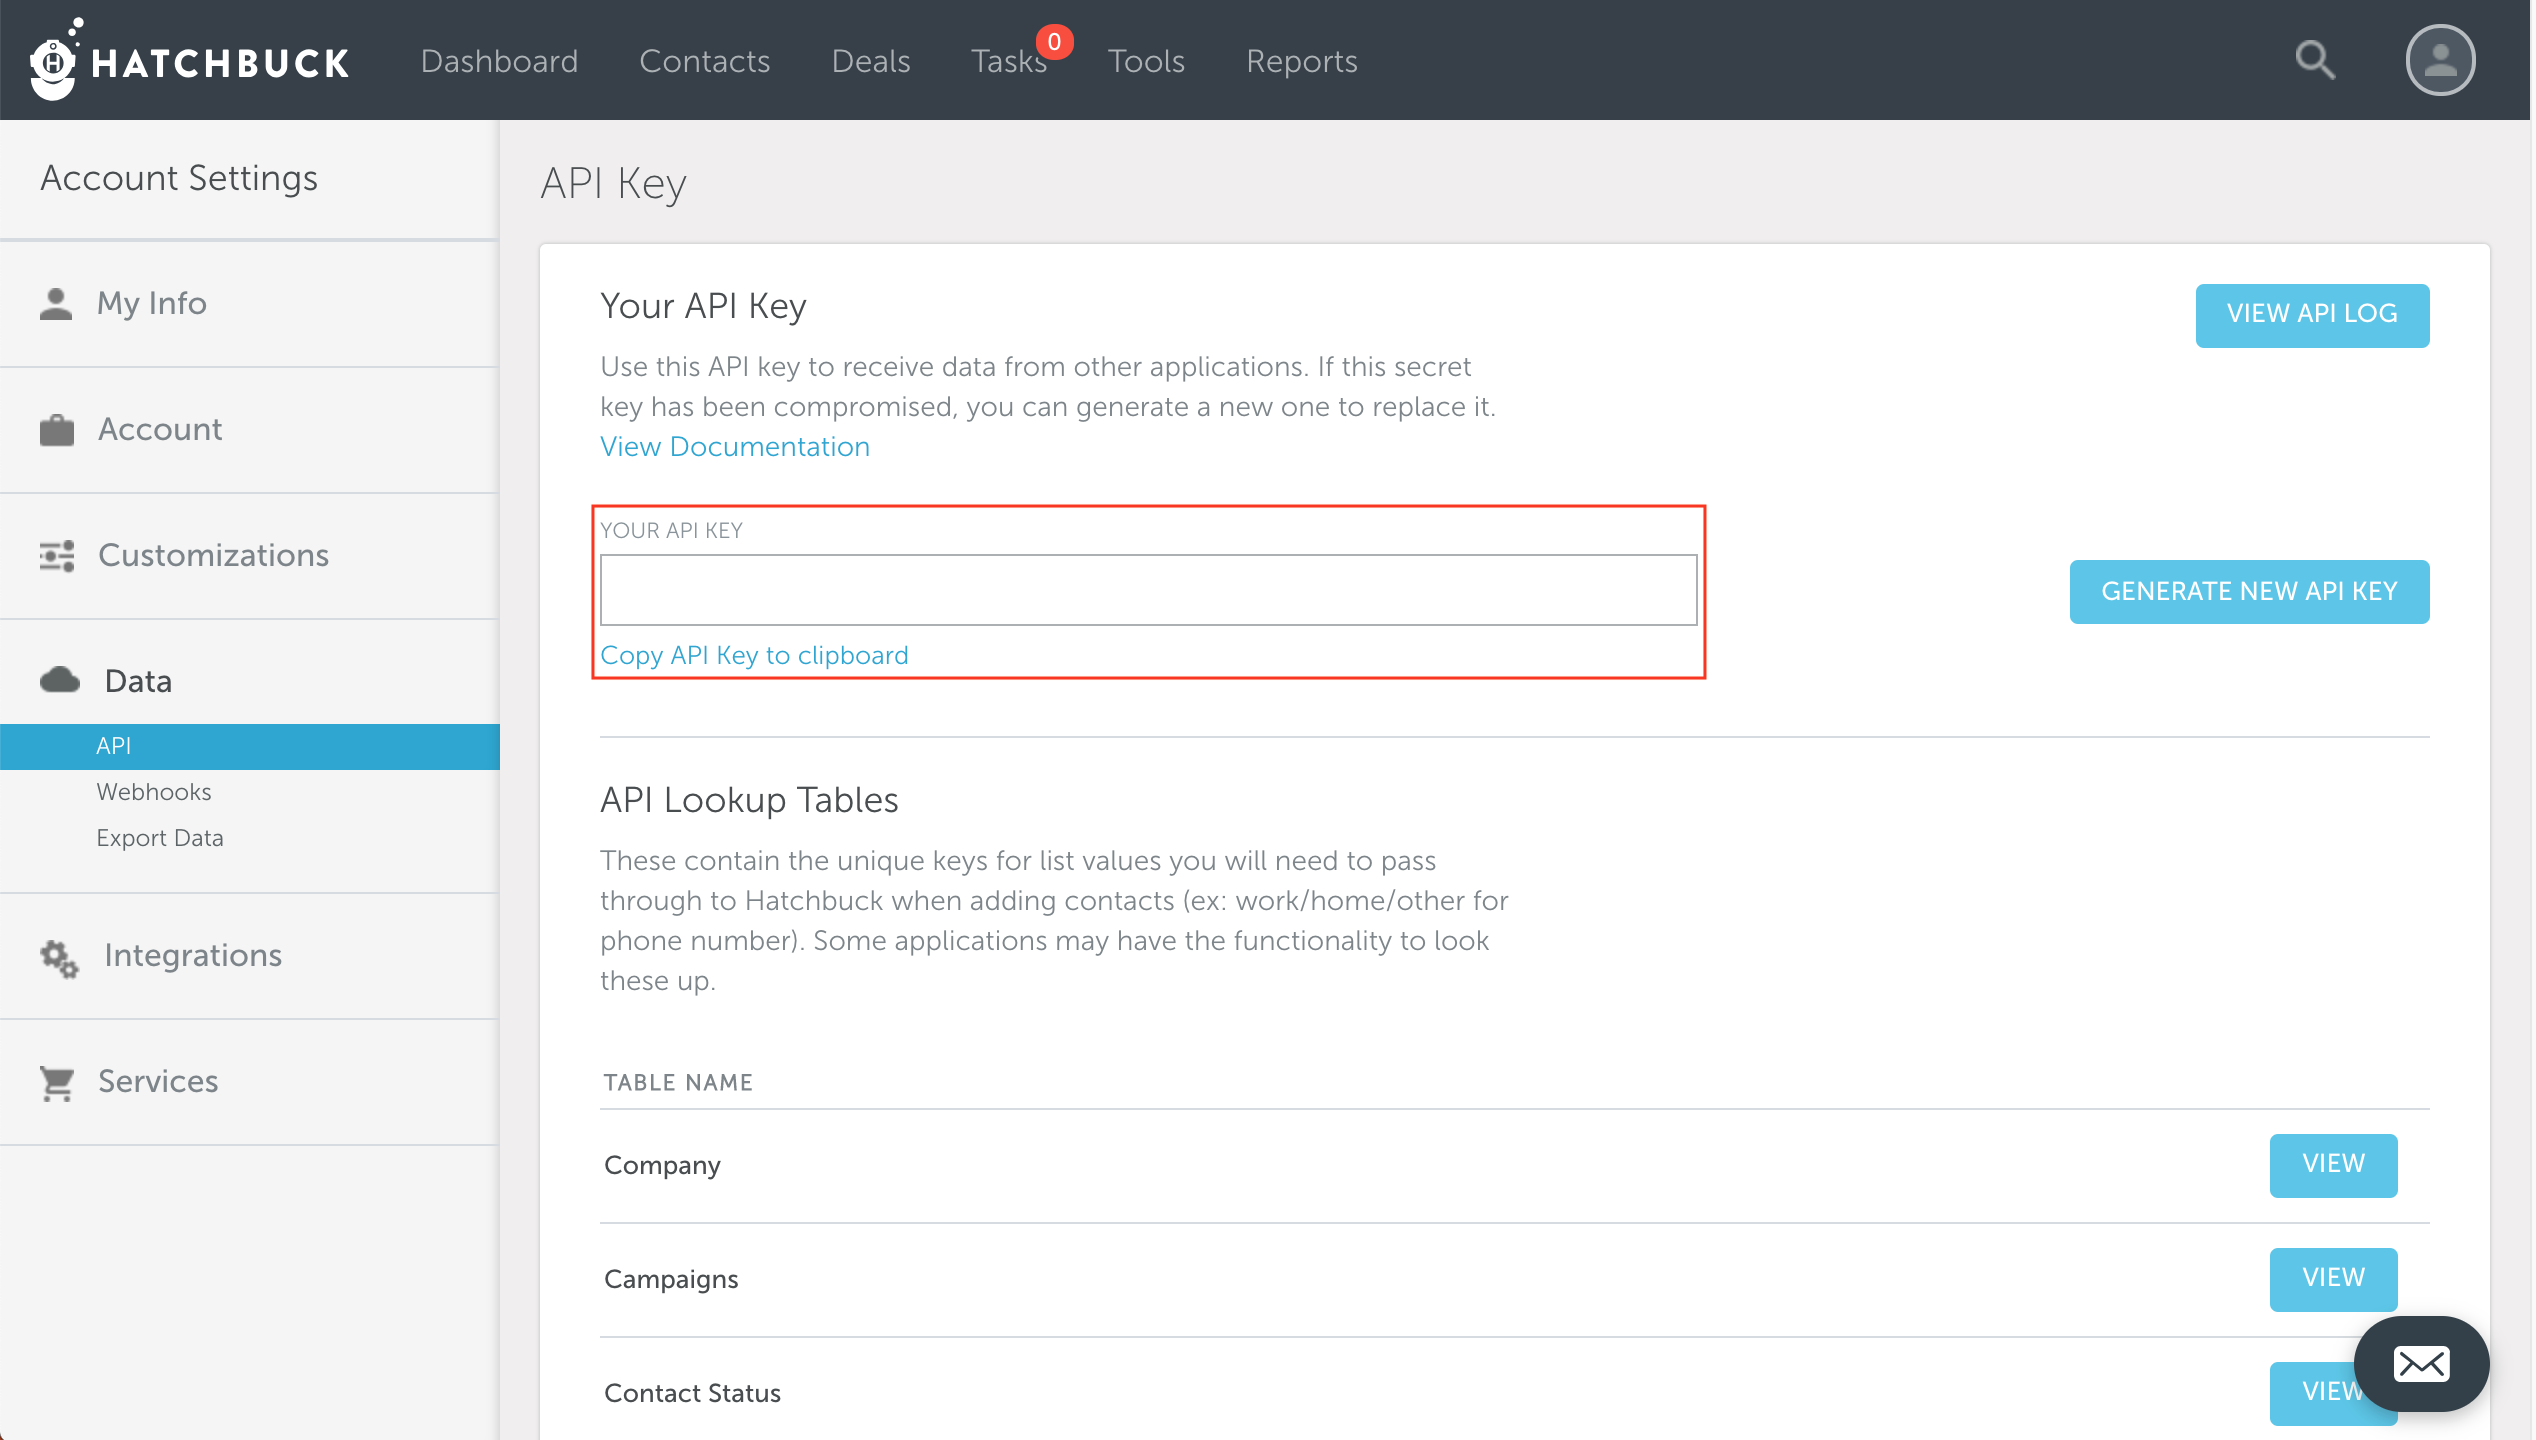The image size is (2536, 1440).
Task: Open Export Data from the sidebar
Action: pyautogui.click(x=160, y=837)
